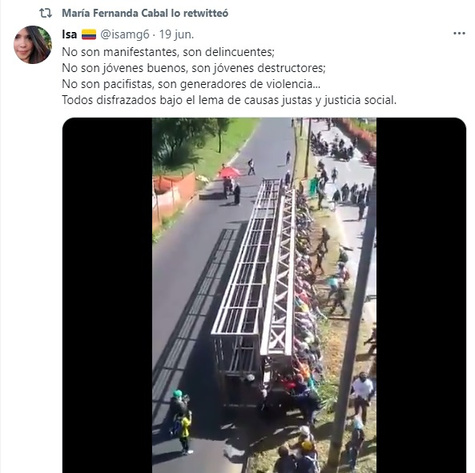Open Isa's profile picture avatar

[x=33, y=45]
